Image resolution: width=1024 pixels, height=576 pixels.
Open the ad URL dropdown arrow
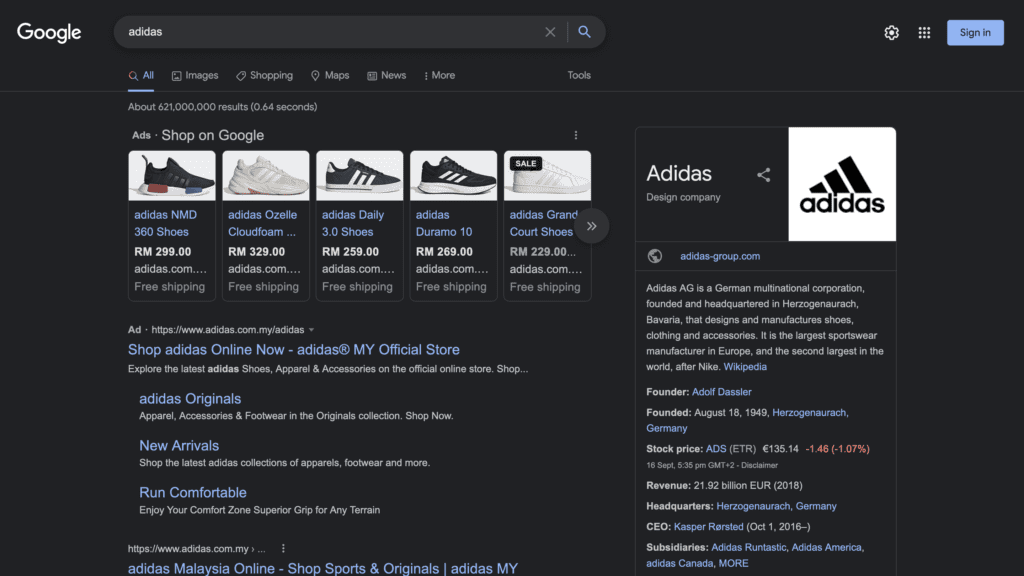tap(311, 328)
